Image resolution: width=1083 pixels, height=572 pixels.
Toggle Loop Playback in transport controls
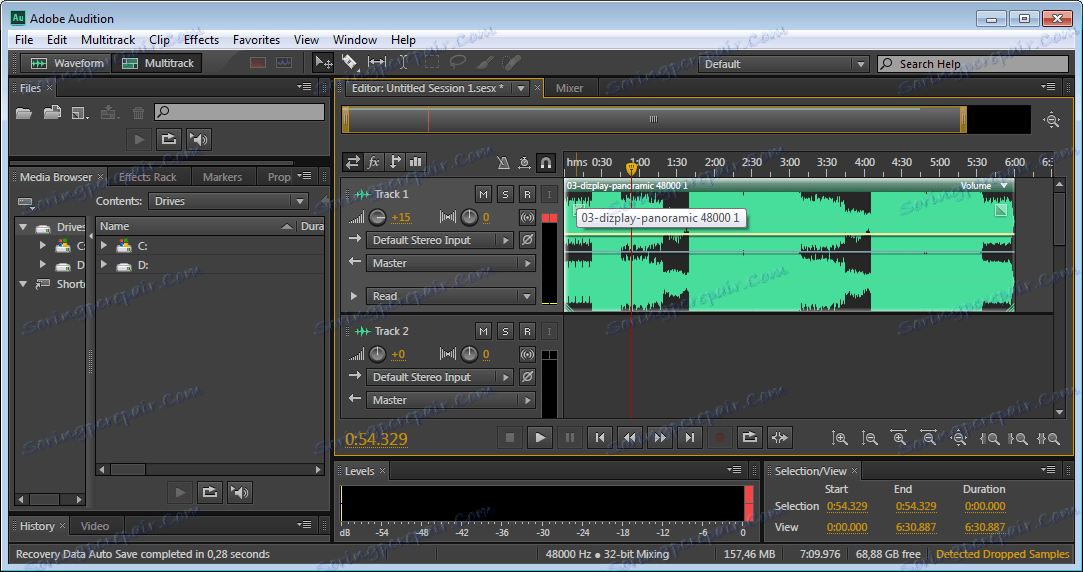(x=749, y=437)
